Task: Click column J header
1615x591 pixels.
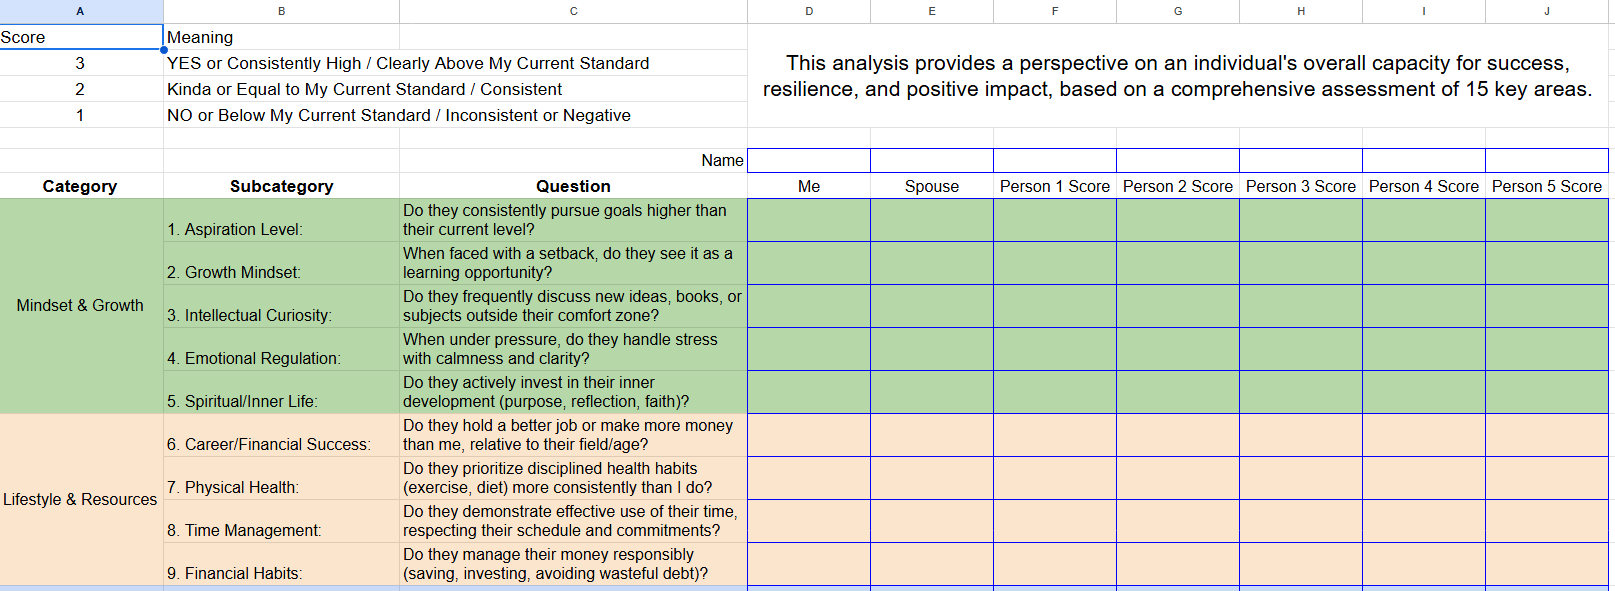Action: (x=1546, y=11)
